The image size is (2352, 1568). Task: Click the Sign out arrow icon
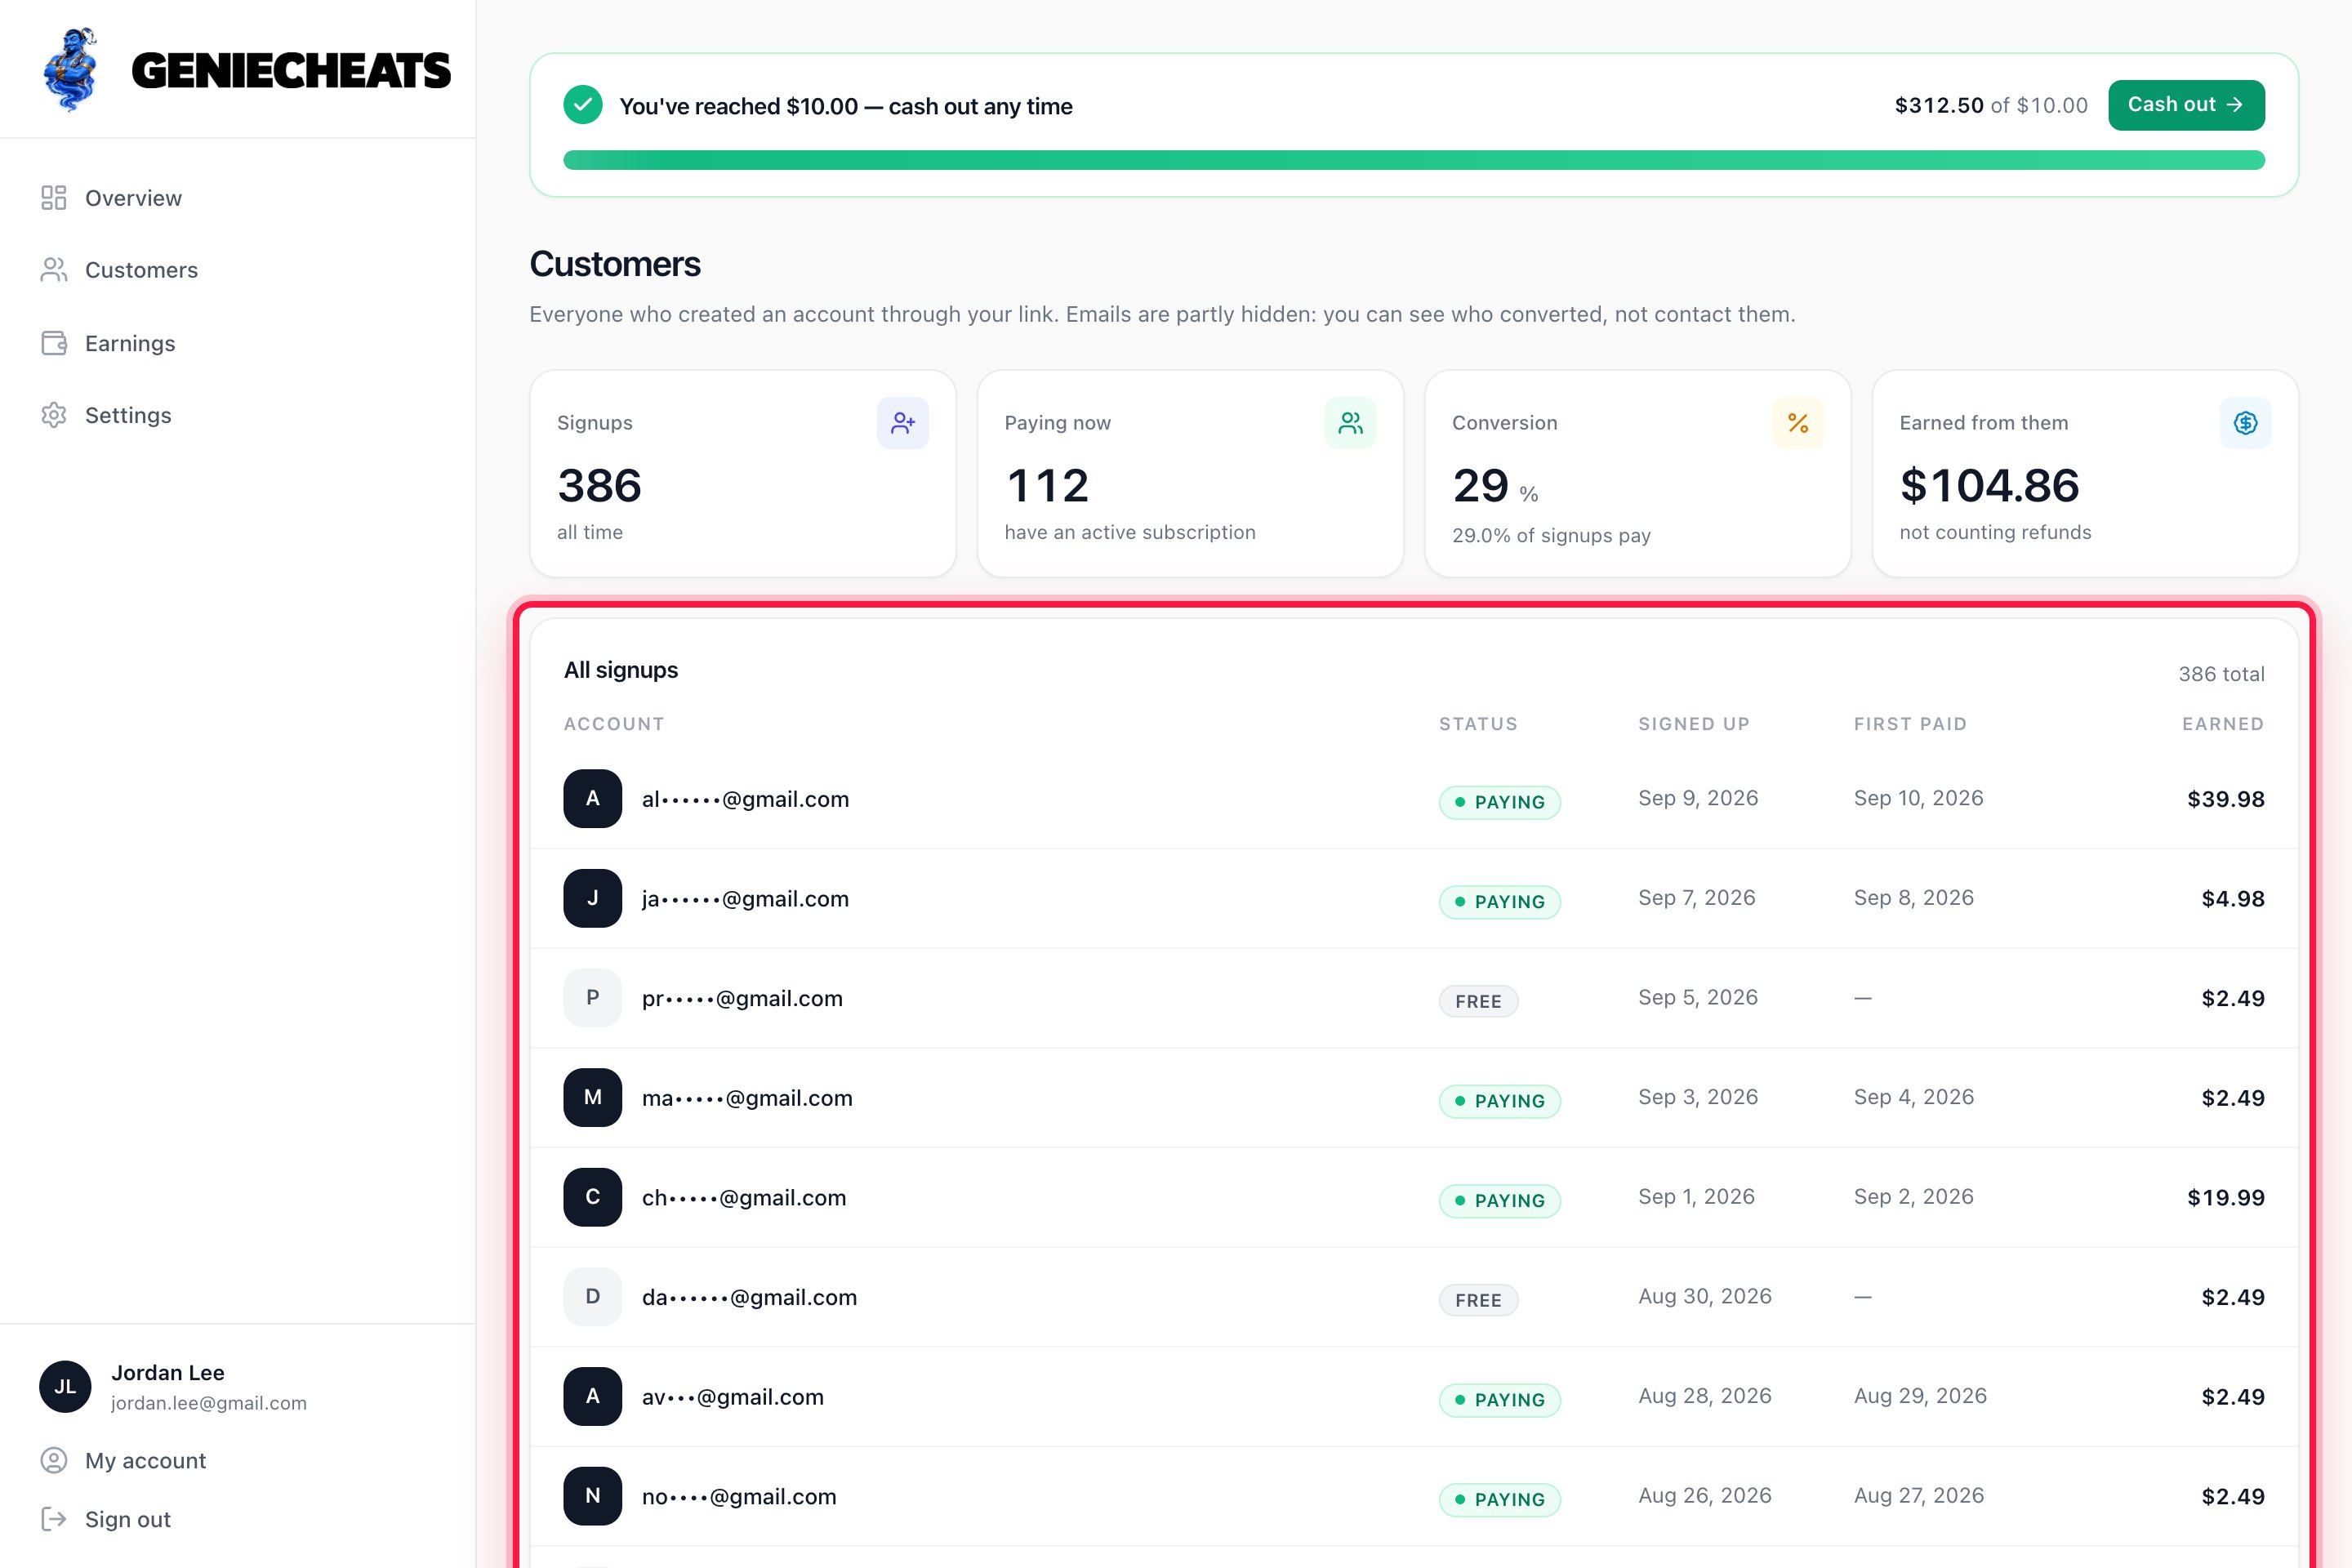(x=54, y=1519)
